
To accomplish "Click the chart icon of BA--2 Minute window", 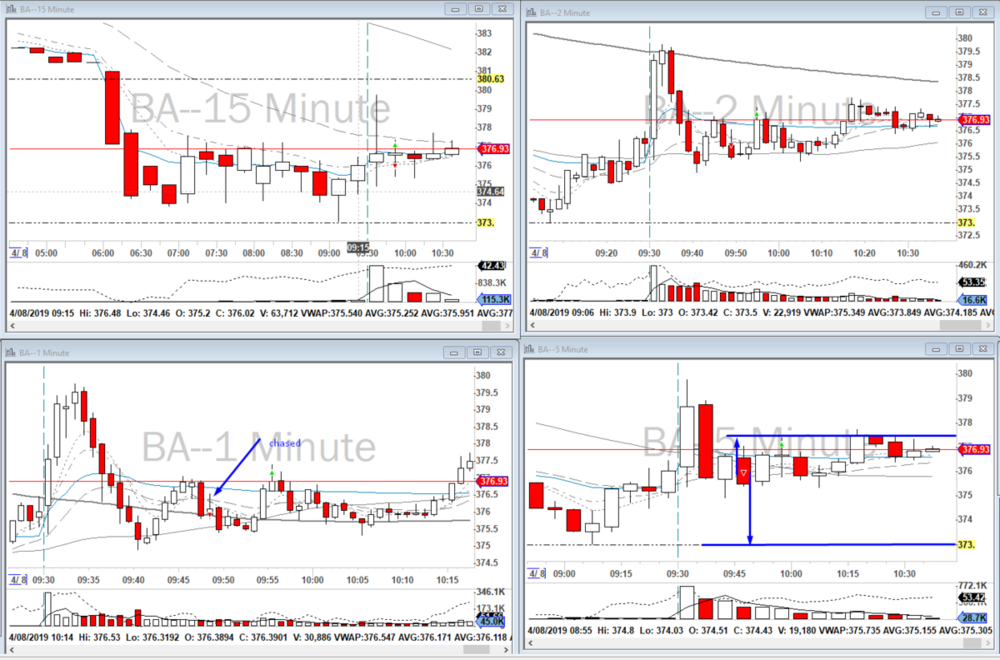I will coord(531,13).
